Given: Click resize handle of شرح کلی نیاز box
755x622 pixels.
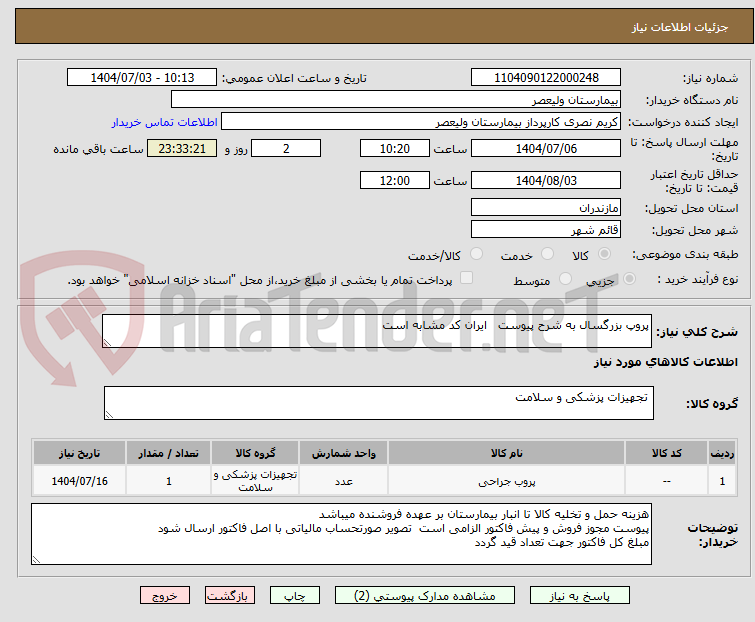Looking at the screenshot, I should [x=107, y=343].
